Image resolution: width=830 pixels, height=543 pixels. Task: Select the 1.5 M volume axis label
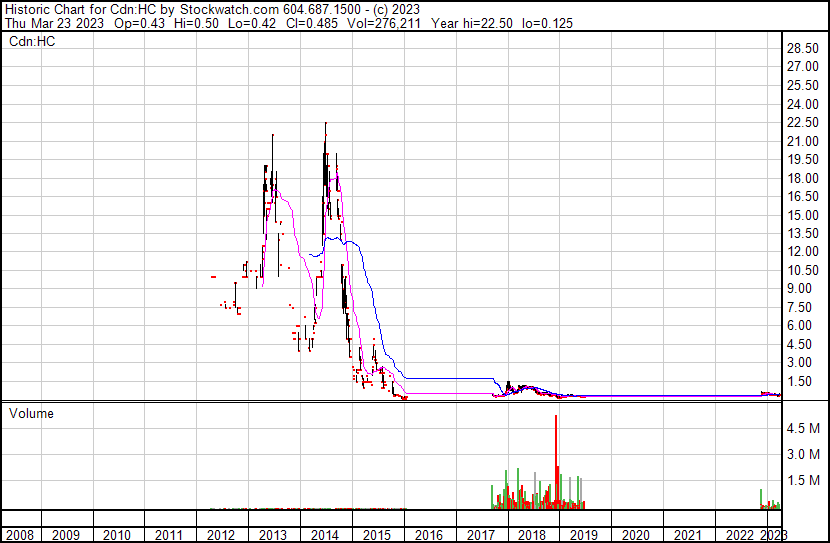[803, 480]
